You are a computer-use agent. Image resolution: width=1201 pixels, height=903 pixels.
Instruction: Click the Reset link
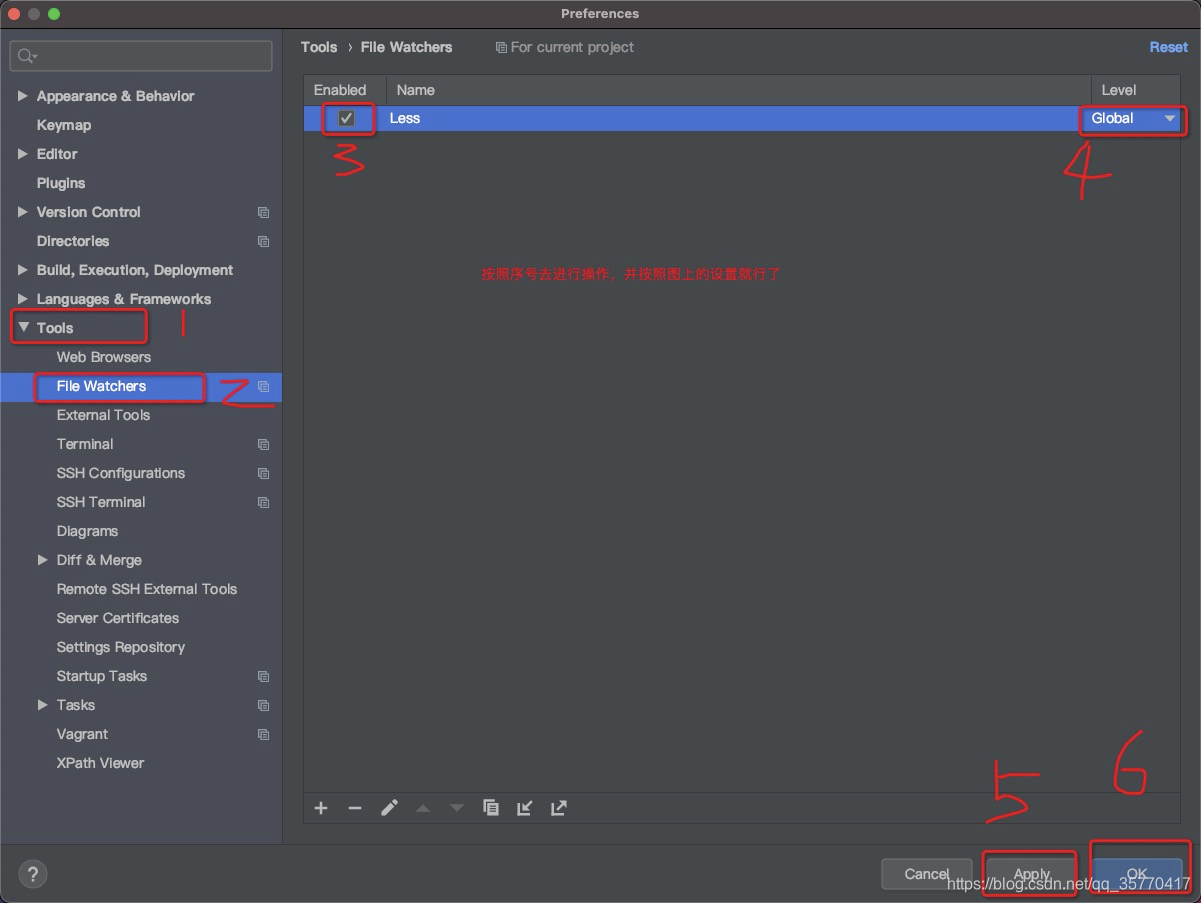point(1168,47)
